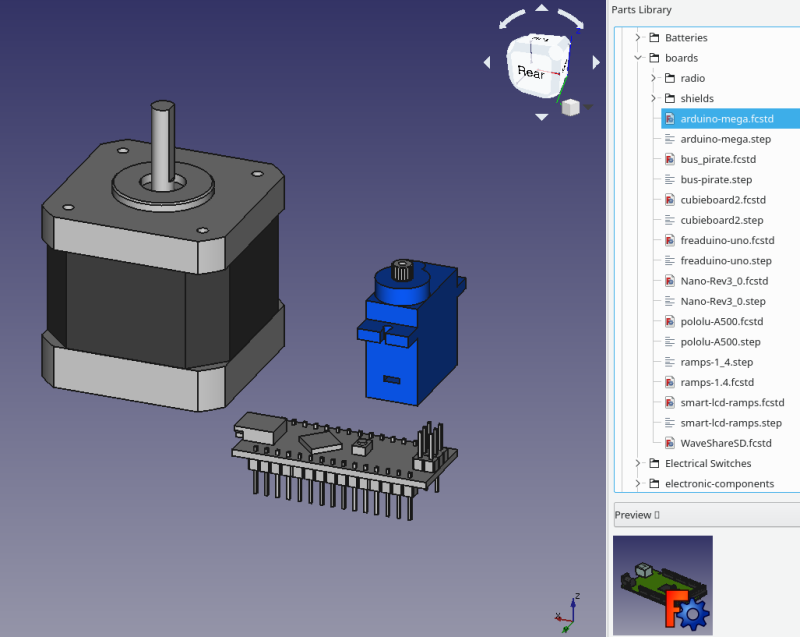This screenshot has height=637, width=800.
Task: Choose Nano-Rev3_0.fcstd from the boards list
Action: click(x=723, y=281)
